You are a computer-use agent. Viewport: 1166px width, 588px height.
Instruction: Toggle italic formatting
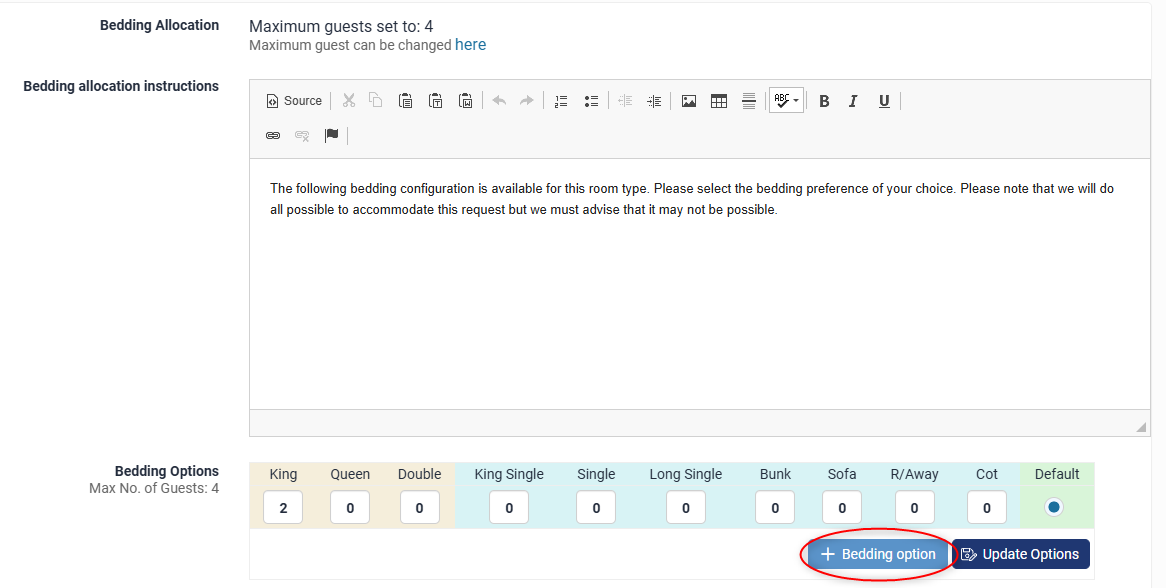(853, 101)
